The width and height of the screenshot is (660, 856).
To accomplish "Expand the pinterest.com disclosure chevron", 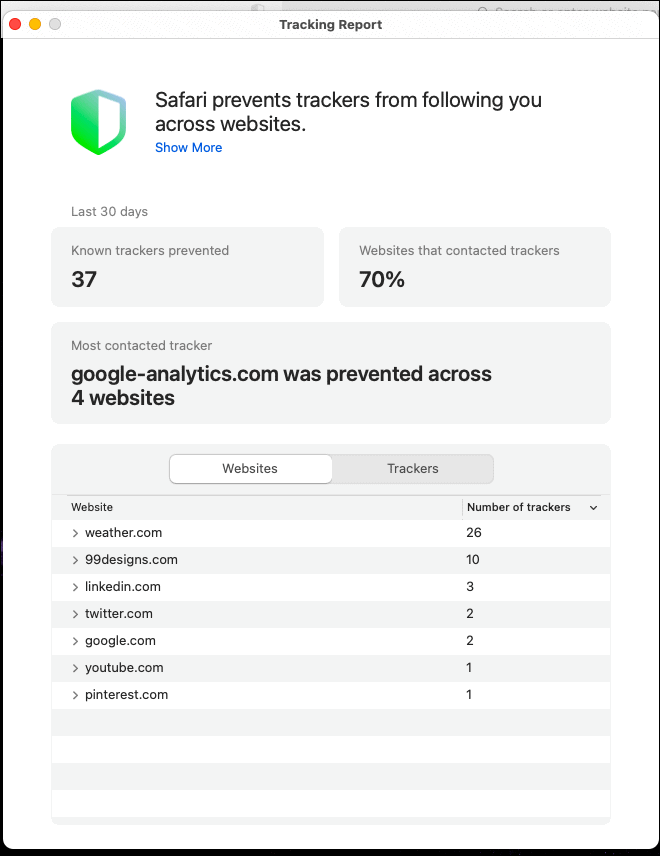I will (x=75, y=695).
